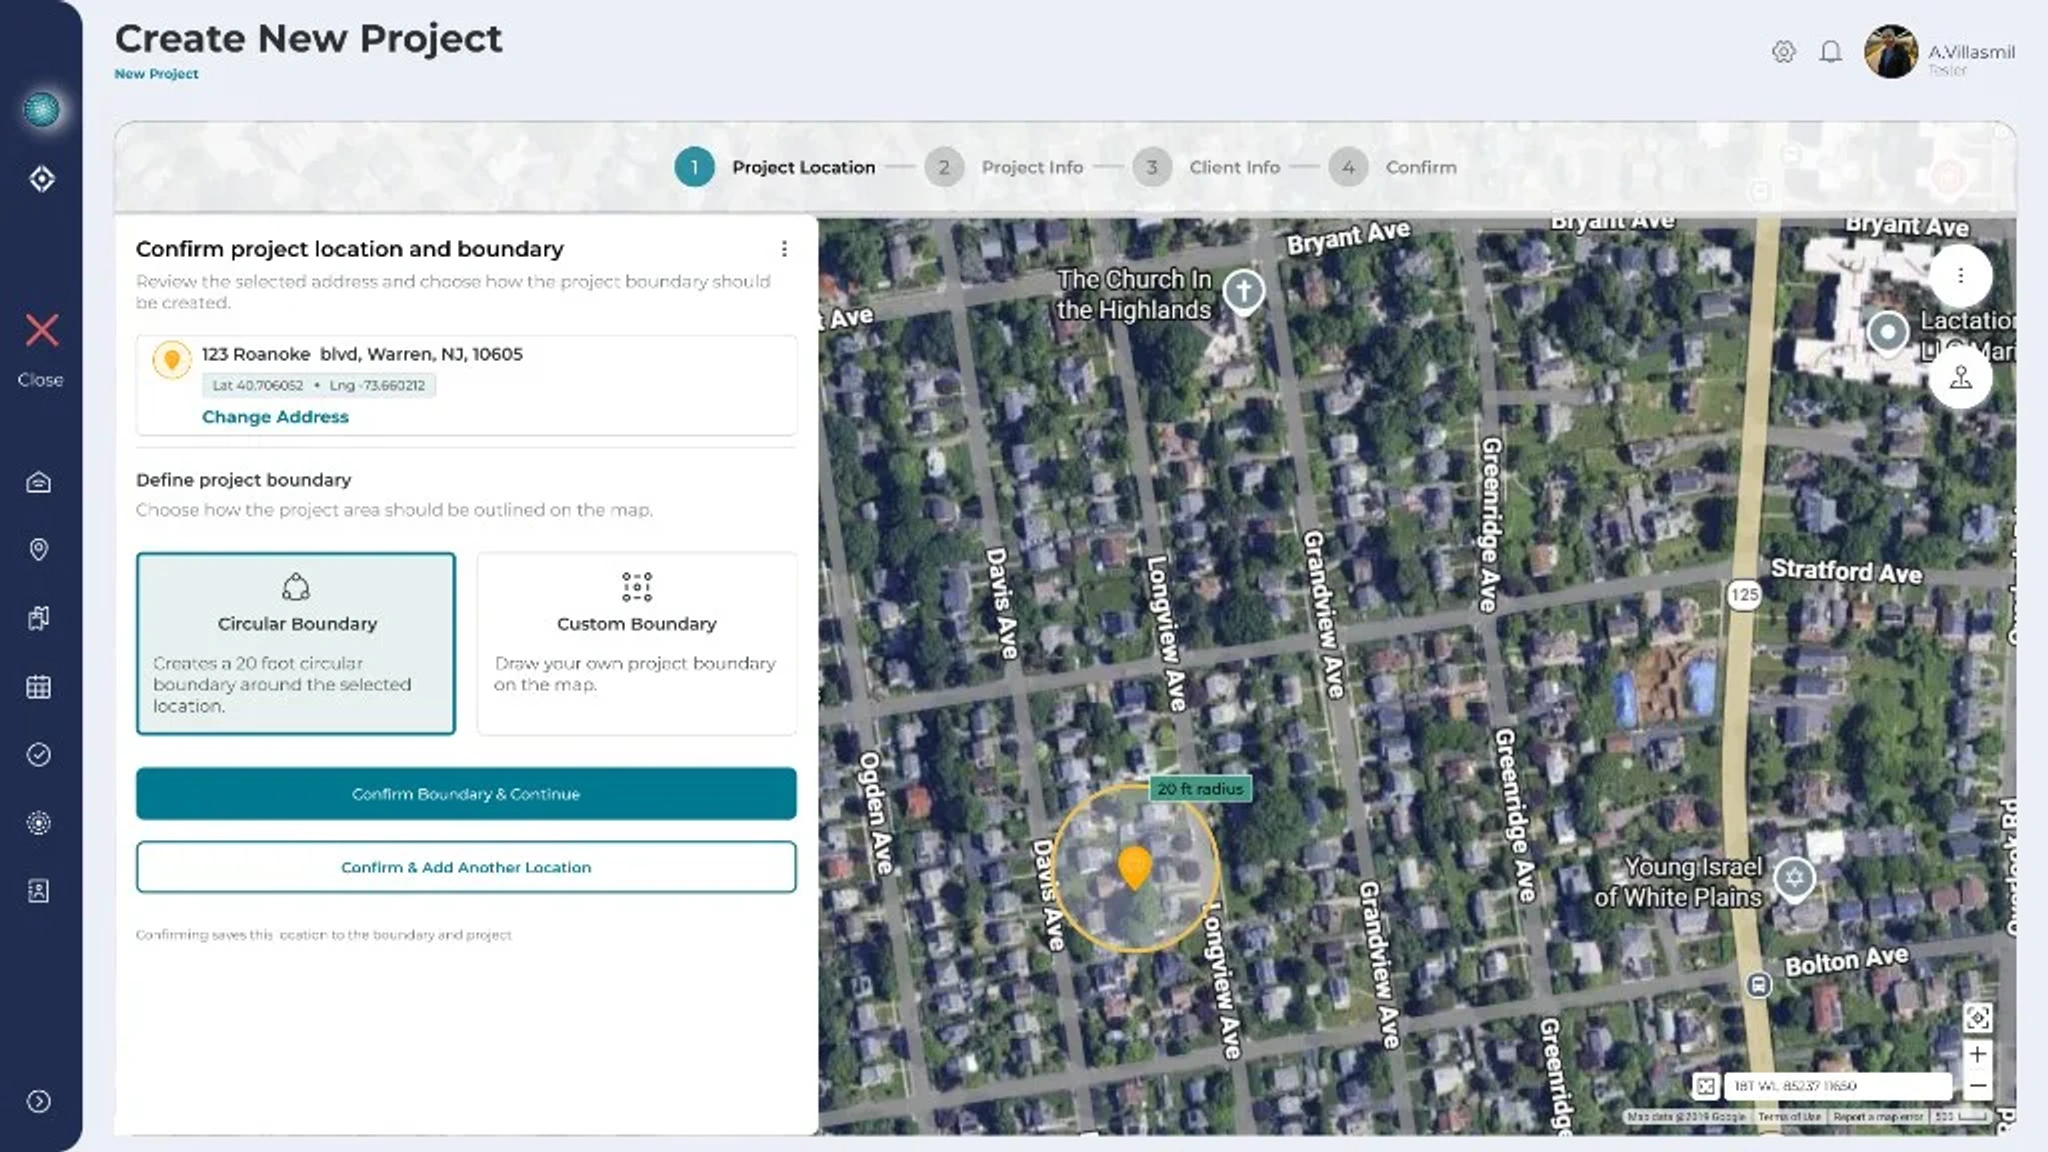Open the radial target sidebar icon
The height and width of the screenshot is (1152, 2048).
(x=39, y=823)
